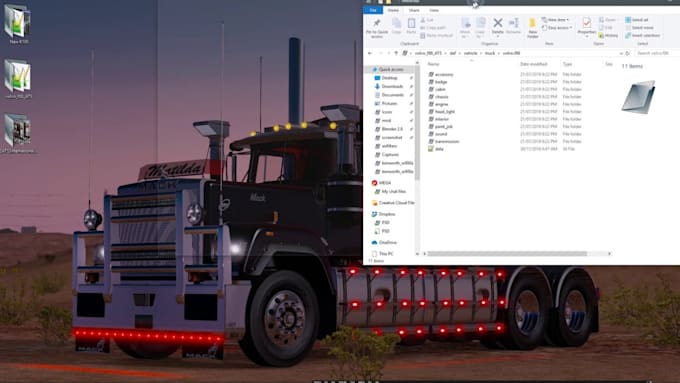Select the chassis folder in file list
This screenshot has width=680, height=383.
(441, 97)
